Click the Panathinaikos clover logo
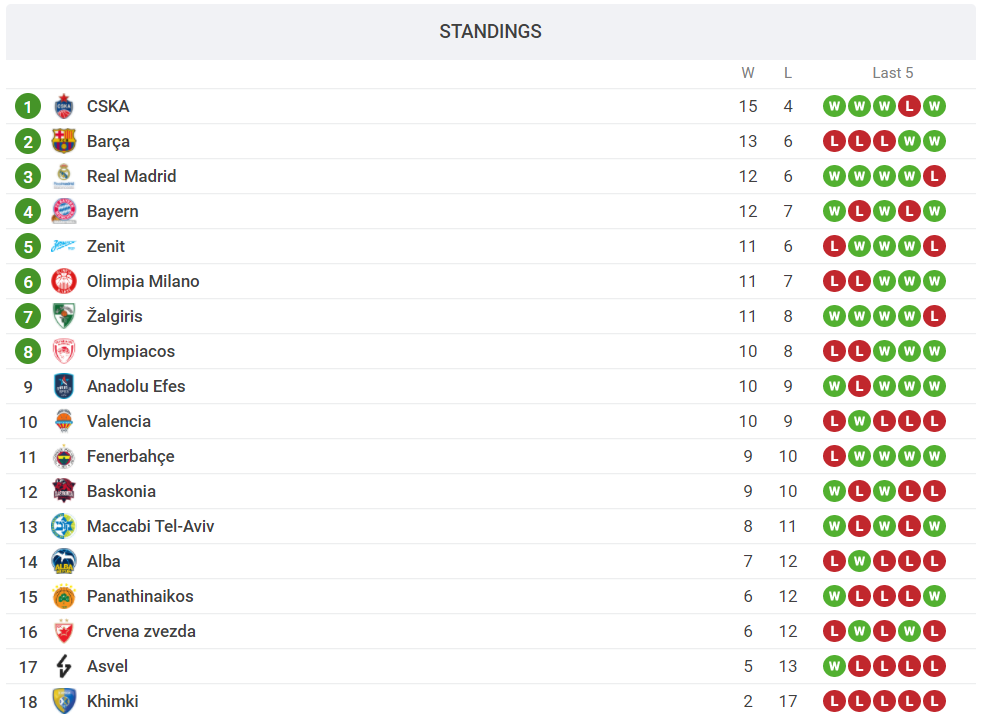 click(64, 596)
